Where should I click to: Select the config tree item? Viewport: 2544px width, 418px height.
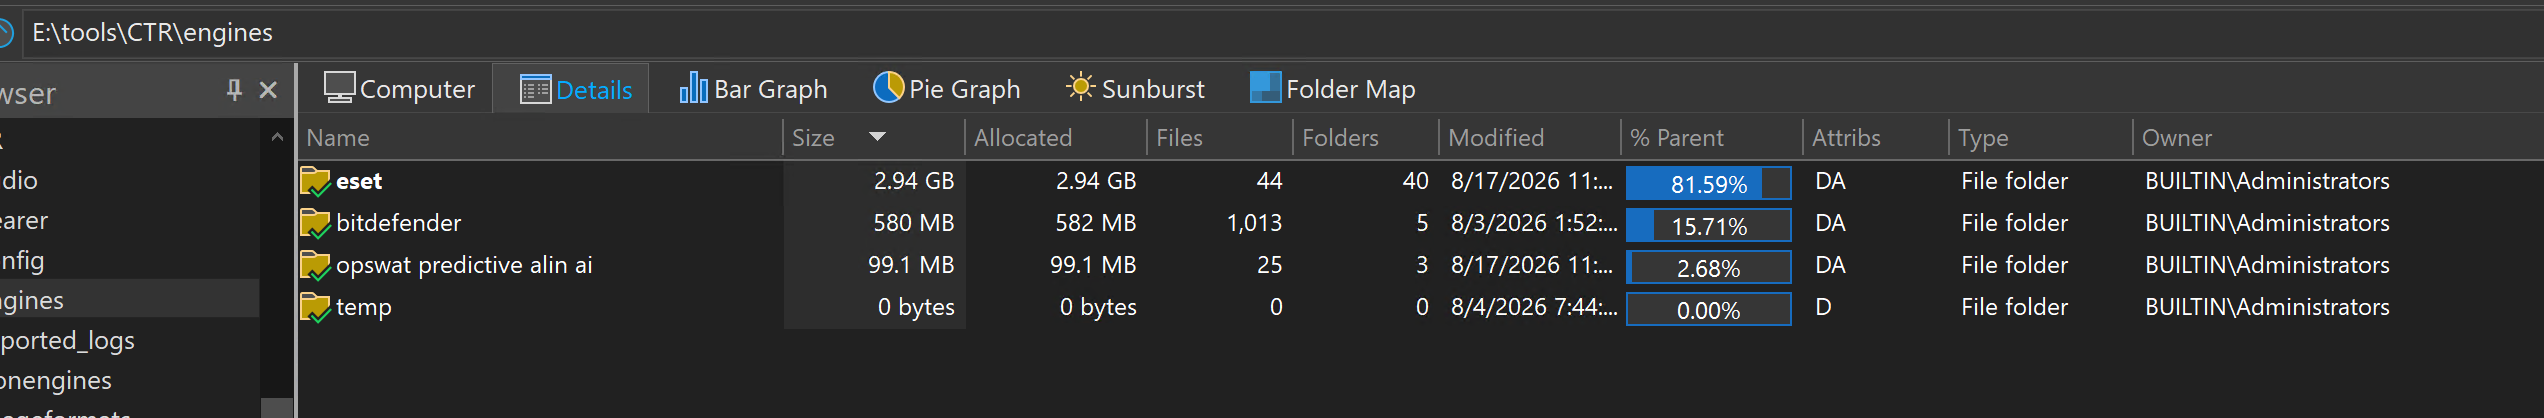(22, 260)
